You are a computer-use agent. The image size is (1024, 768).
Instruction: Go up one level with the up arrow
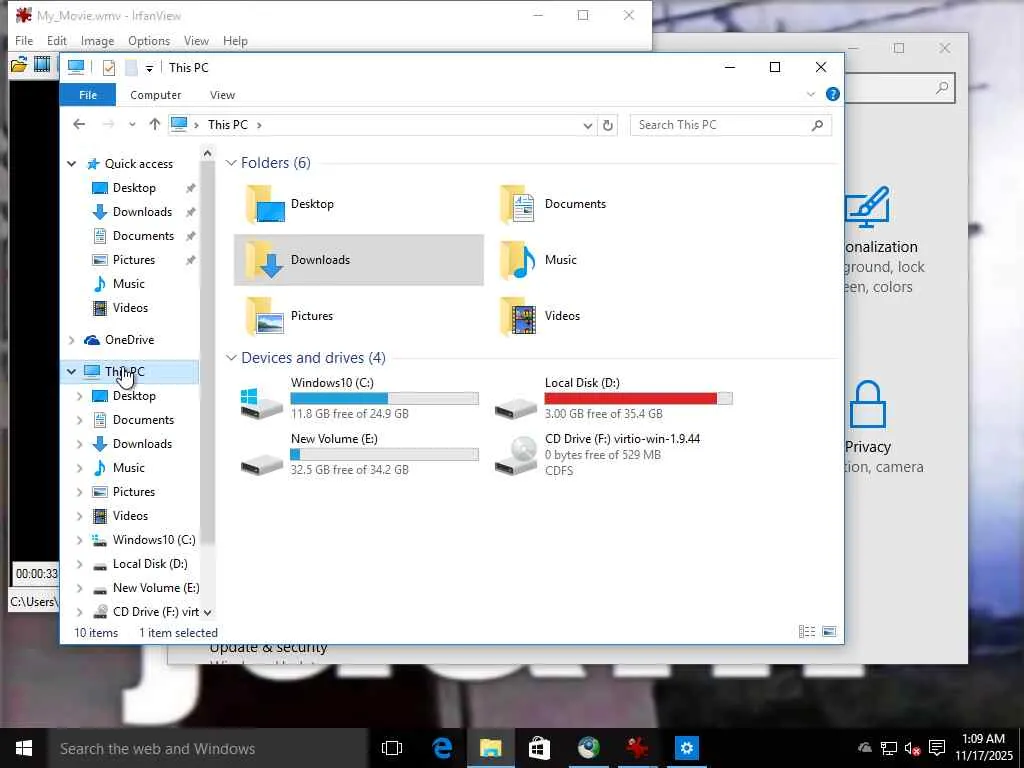(155, 124)
